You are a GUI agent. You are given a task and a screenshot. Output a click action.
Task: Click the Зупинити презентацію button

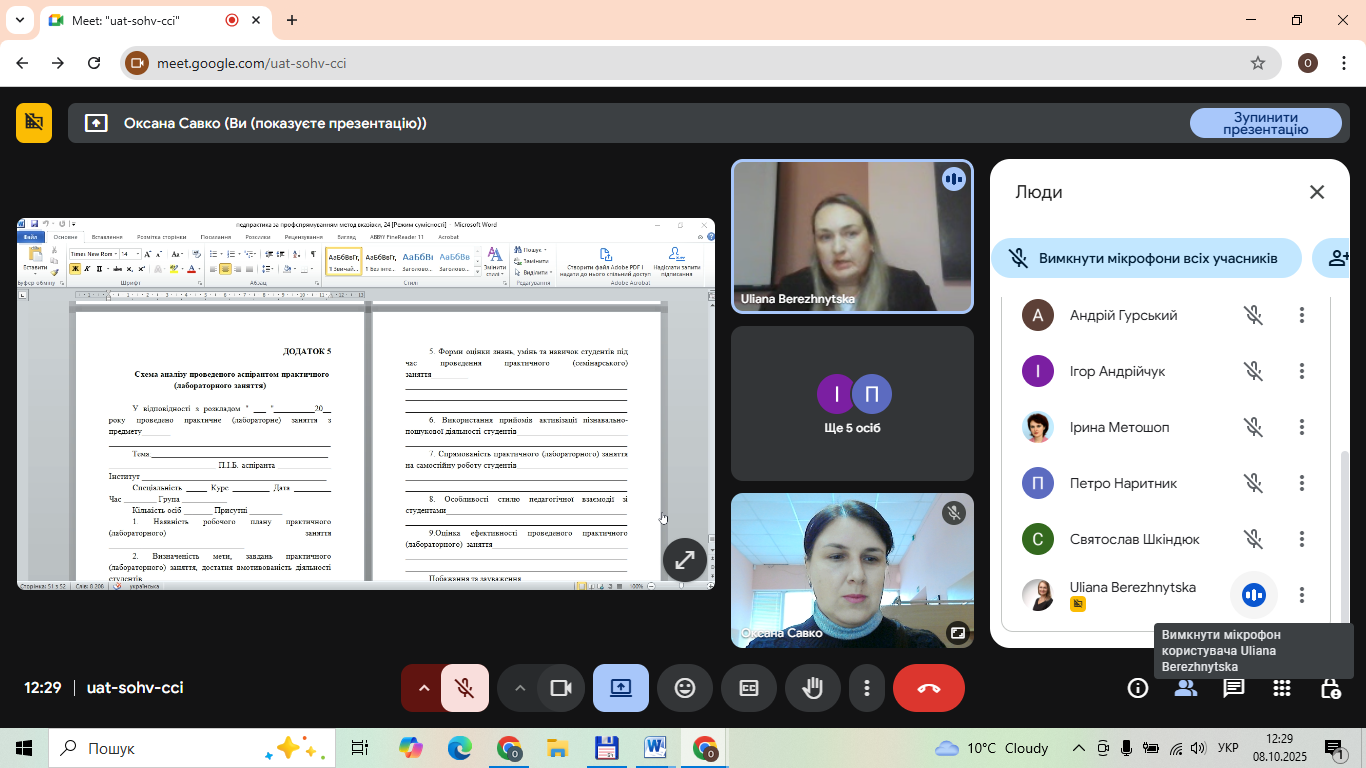click(1265, 123)
